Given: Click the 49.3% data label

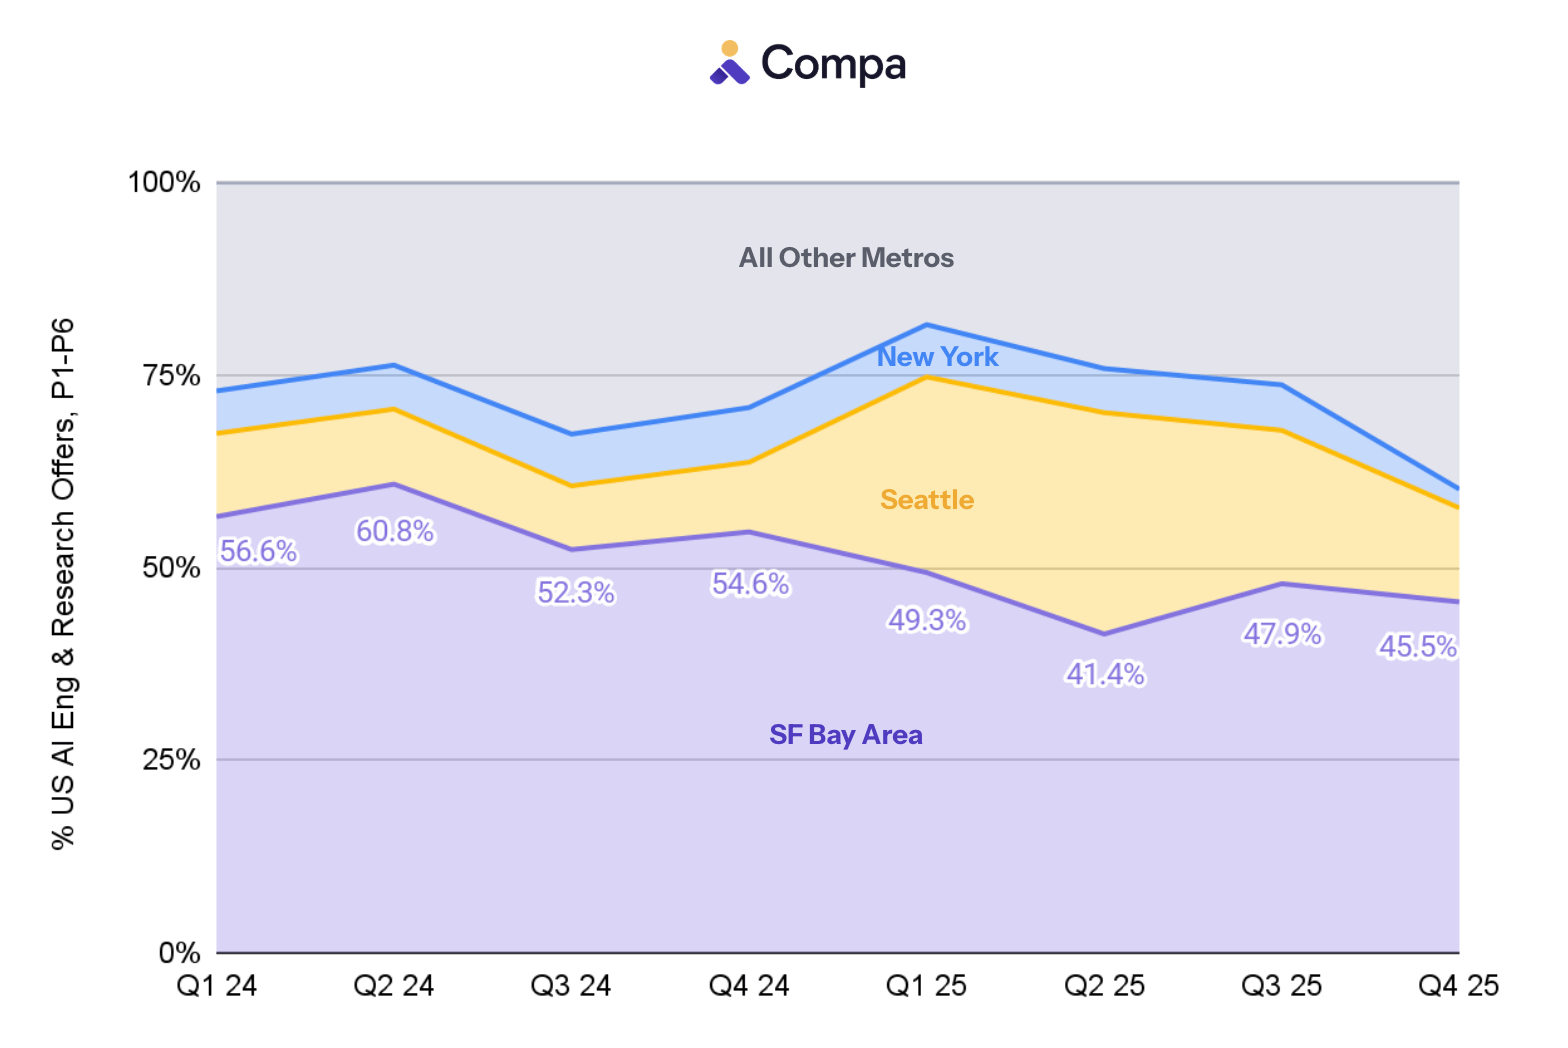Looking at the screenshot, I should point(927,620).
